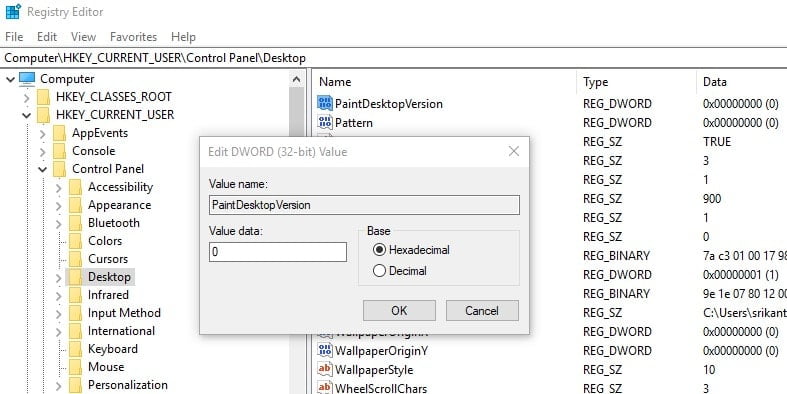Click the International folder icon
The height and width of the screenshot is (394, 787).
[76, 331]
